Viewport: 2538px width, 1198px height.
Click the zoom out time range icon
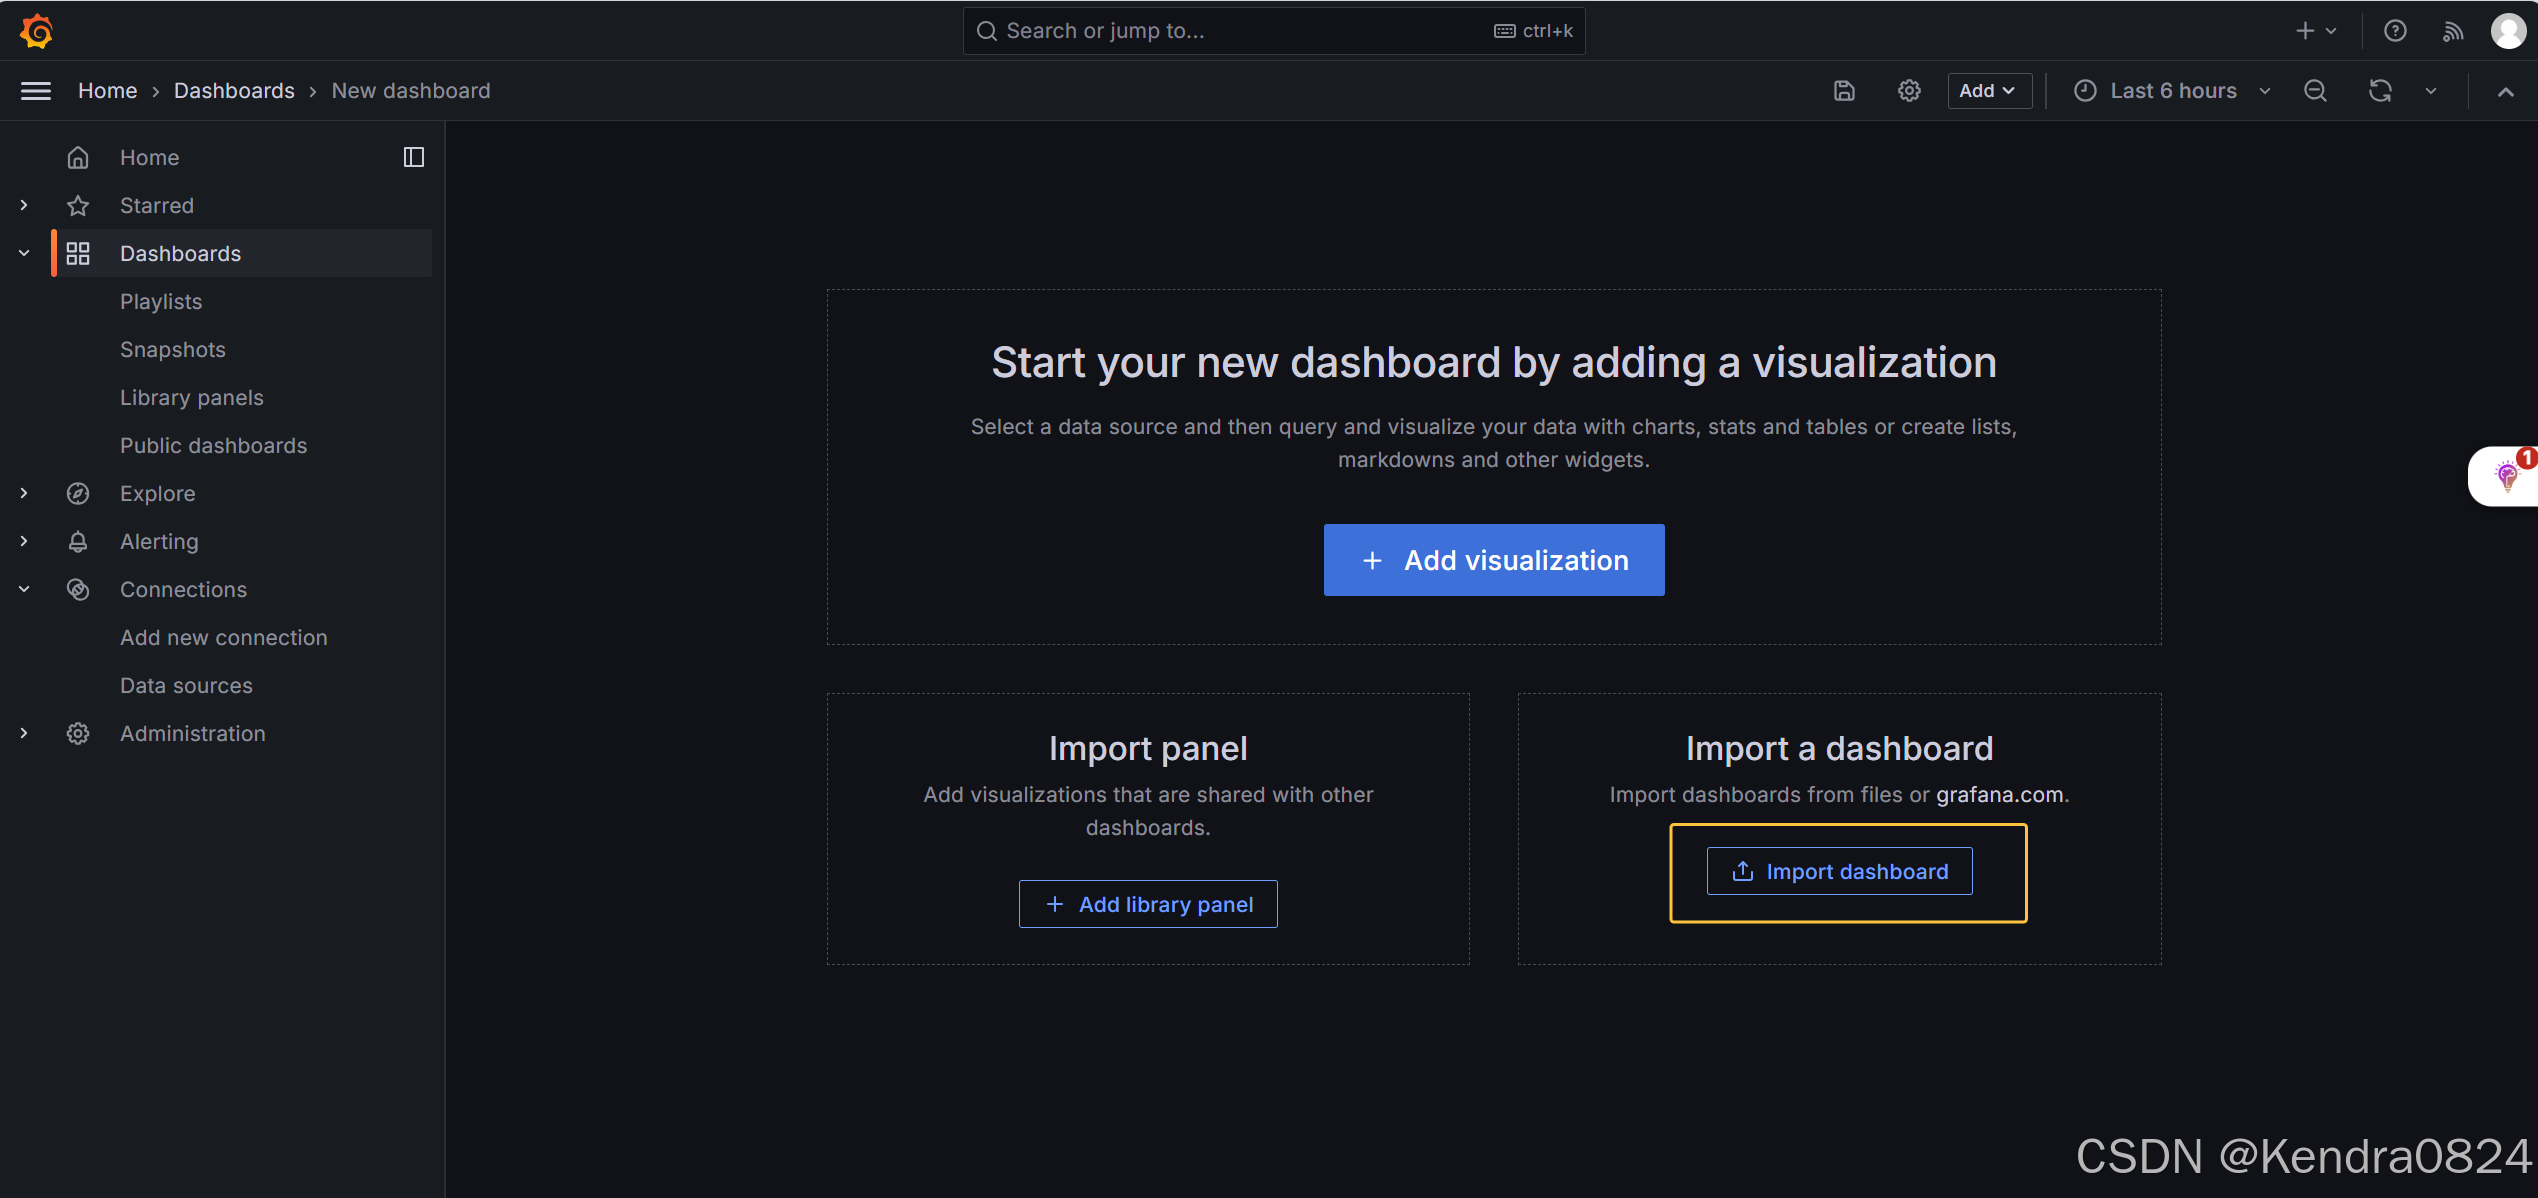(2315, 91)
